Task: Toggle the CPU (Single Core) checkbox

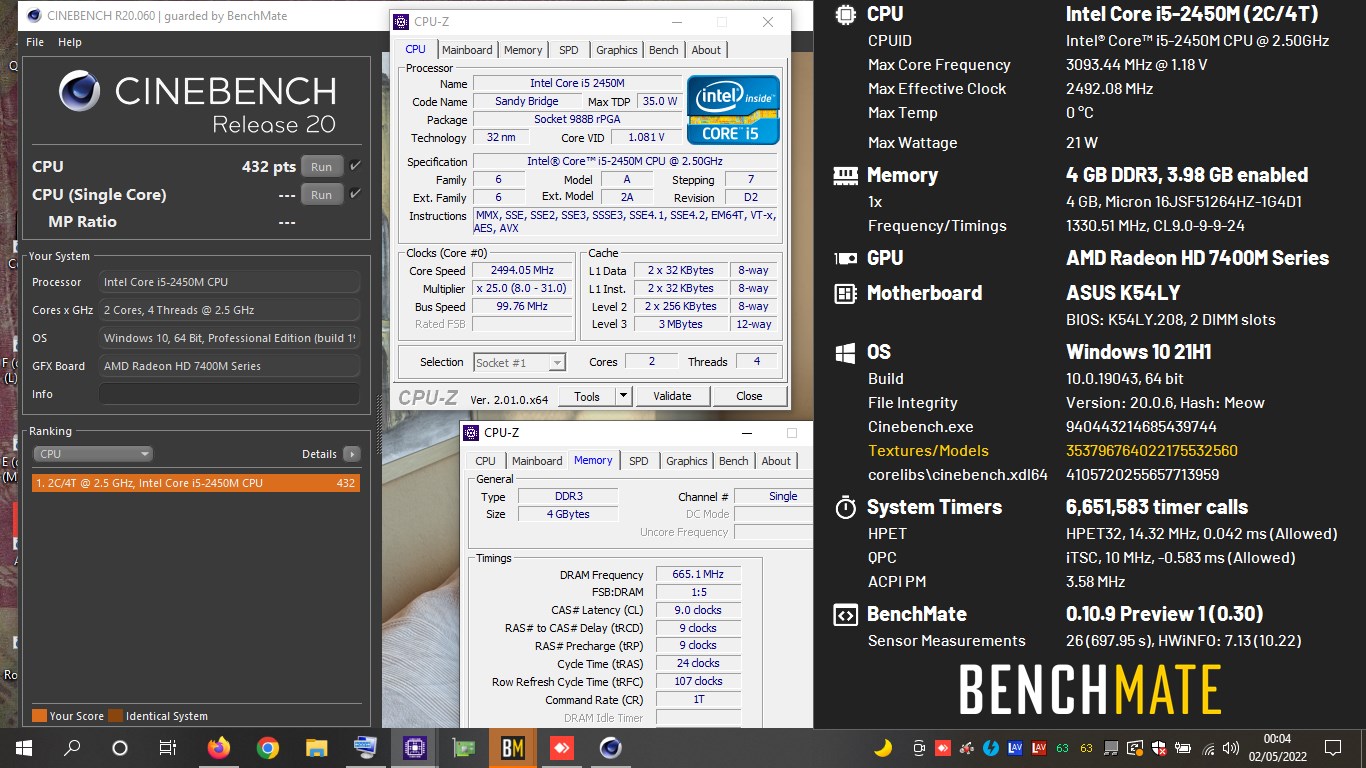Action: [355, 194]
